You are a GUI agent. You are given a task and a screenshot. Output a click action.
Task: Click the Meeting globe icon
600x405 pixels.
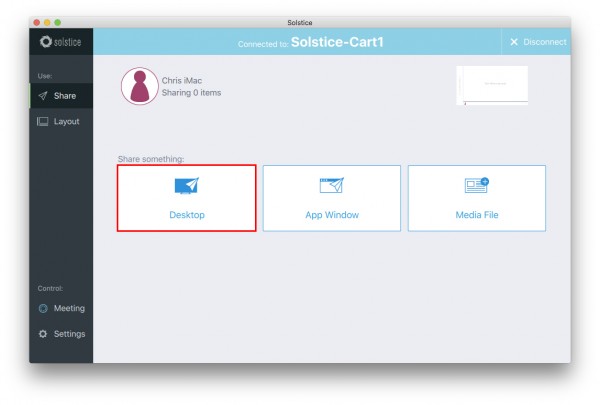tap(43, 308)
